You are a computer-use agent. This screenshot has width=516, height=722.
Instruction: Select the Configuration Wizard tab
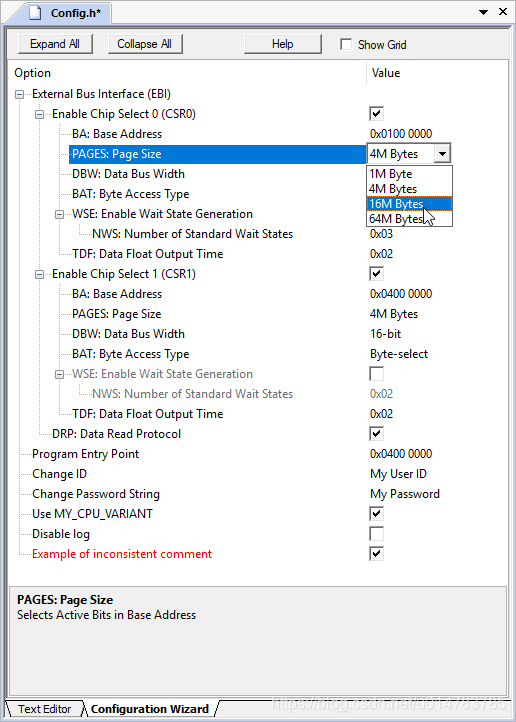click(150, 709)
